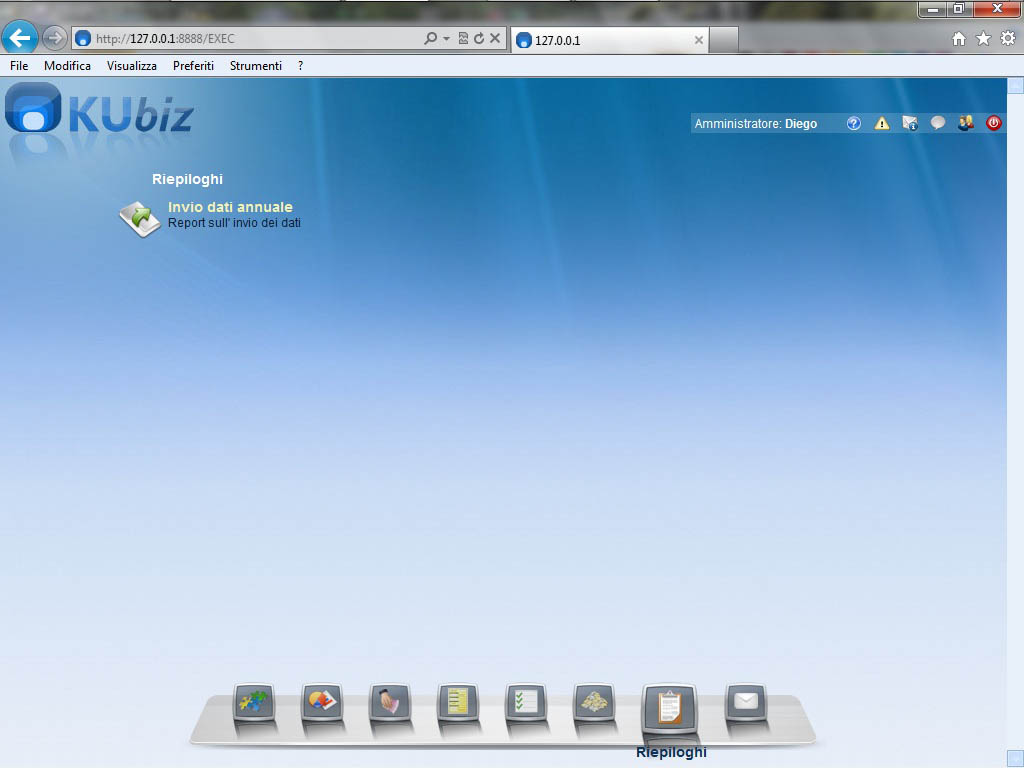Open the yellow warning triangle alerts
1024x768 pixels.
882,124
